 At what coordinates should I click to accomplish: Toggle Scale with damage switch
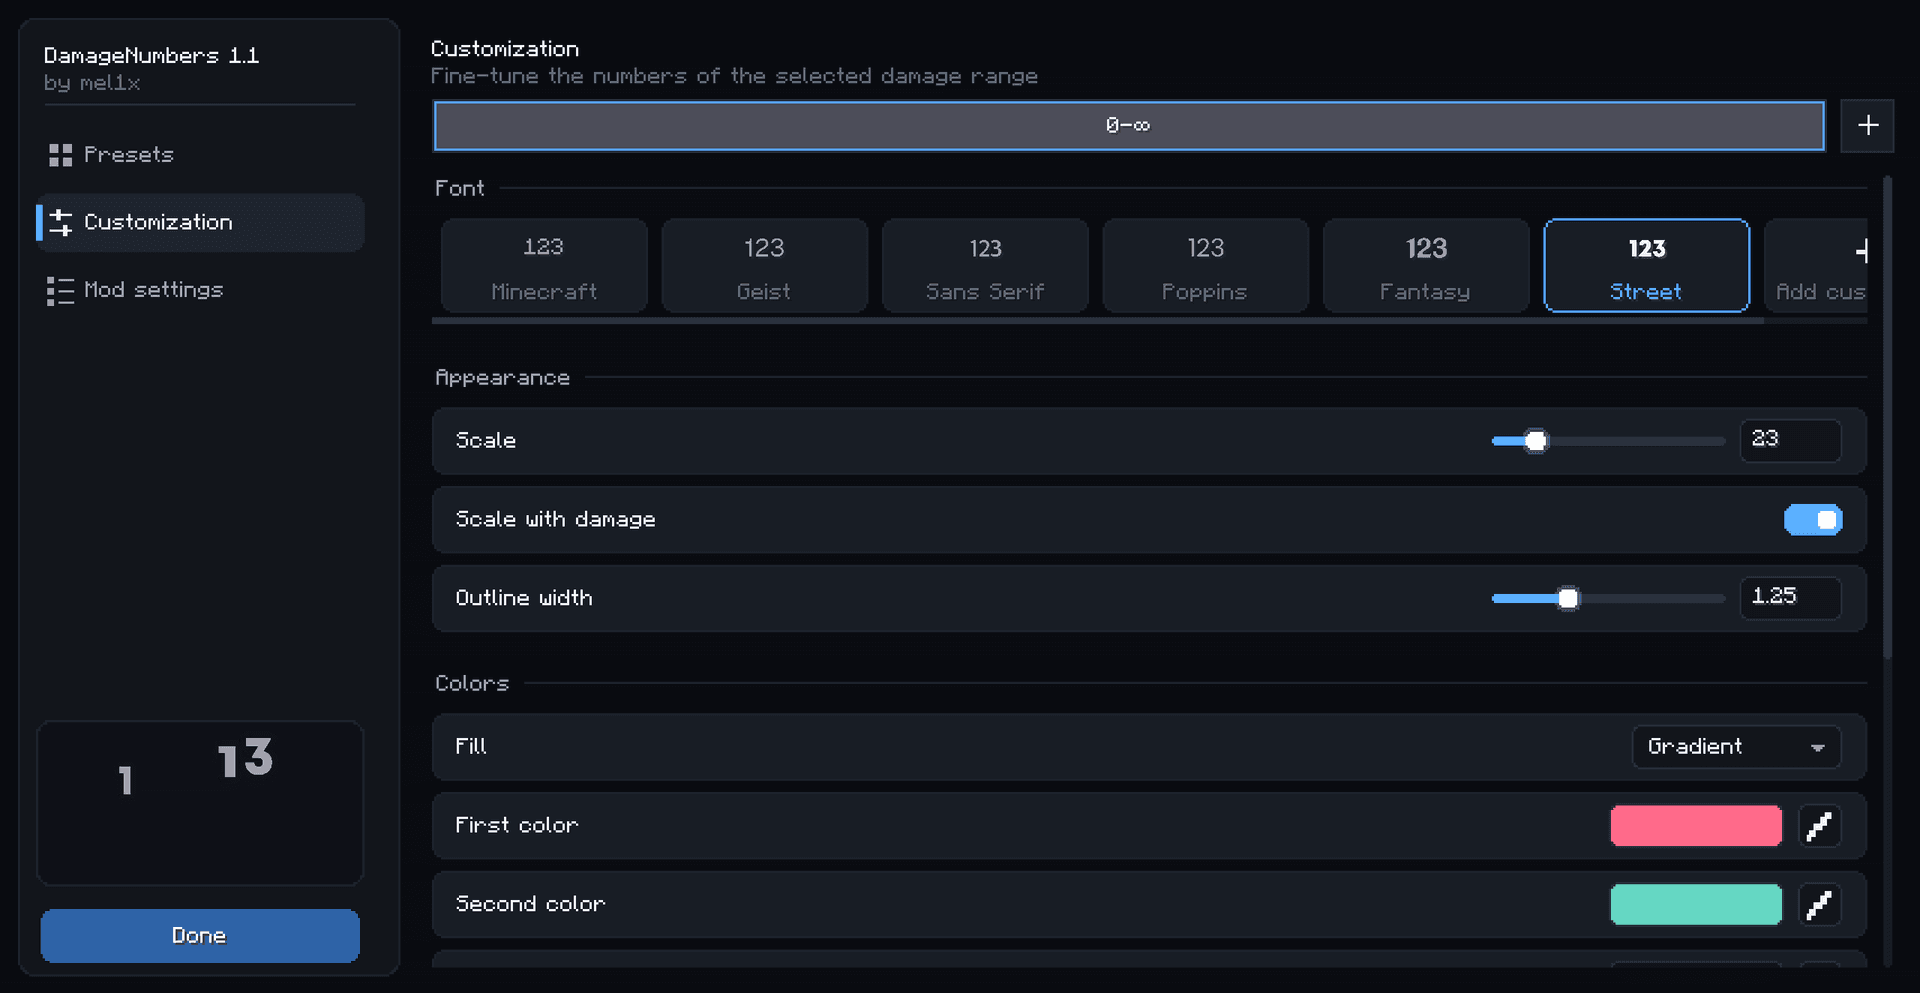click(x=1812, y=520)
